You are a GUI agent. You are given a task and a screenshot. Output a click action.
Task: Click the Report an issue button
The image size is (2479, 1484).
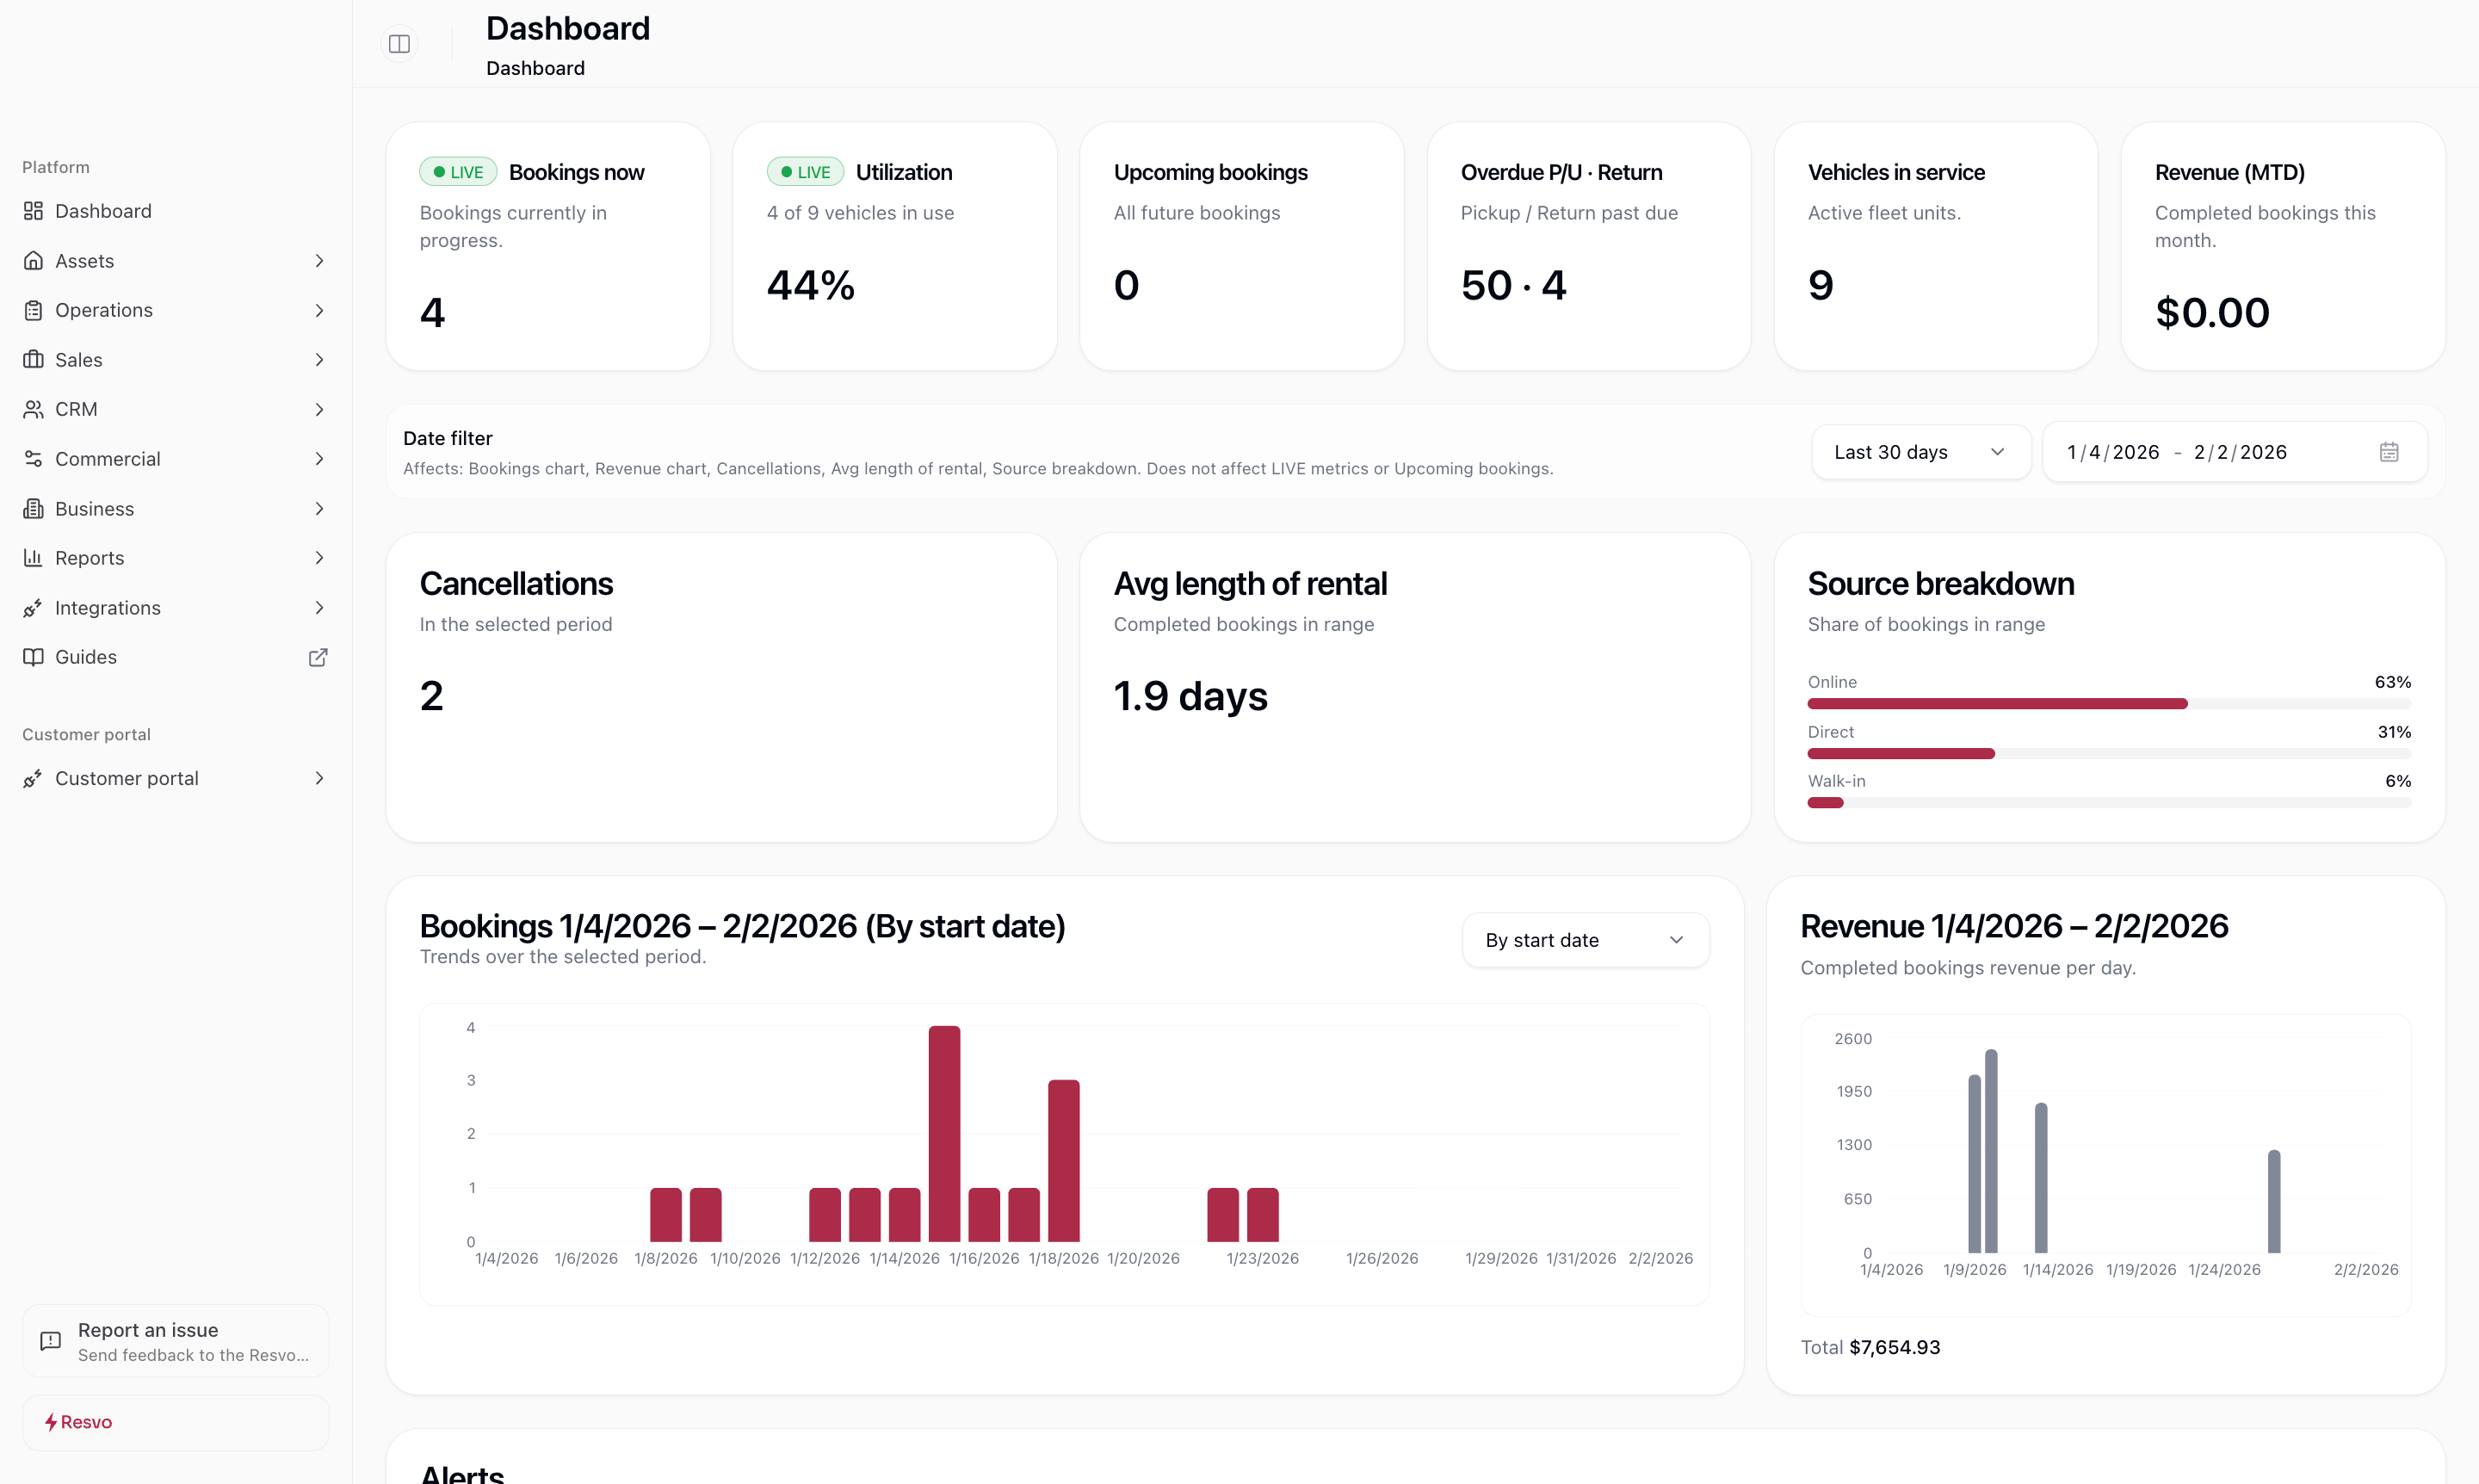click(x=175, y=1340)
